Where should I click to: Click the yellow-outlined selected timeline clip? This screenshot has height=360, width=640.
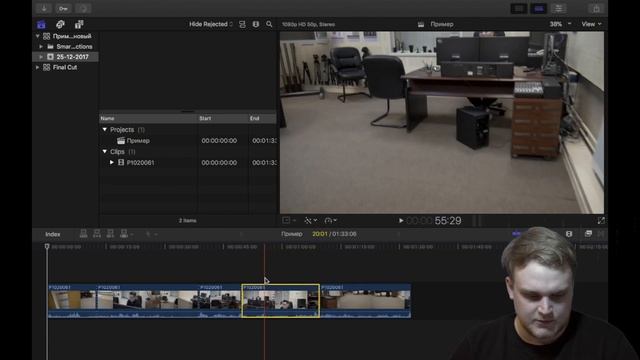pyautogui.click(x=280, y=301)
